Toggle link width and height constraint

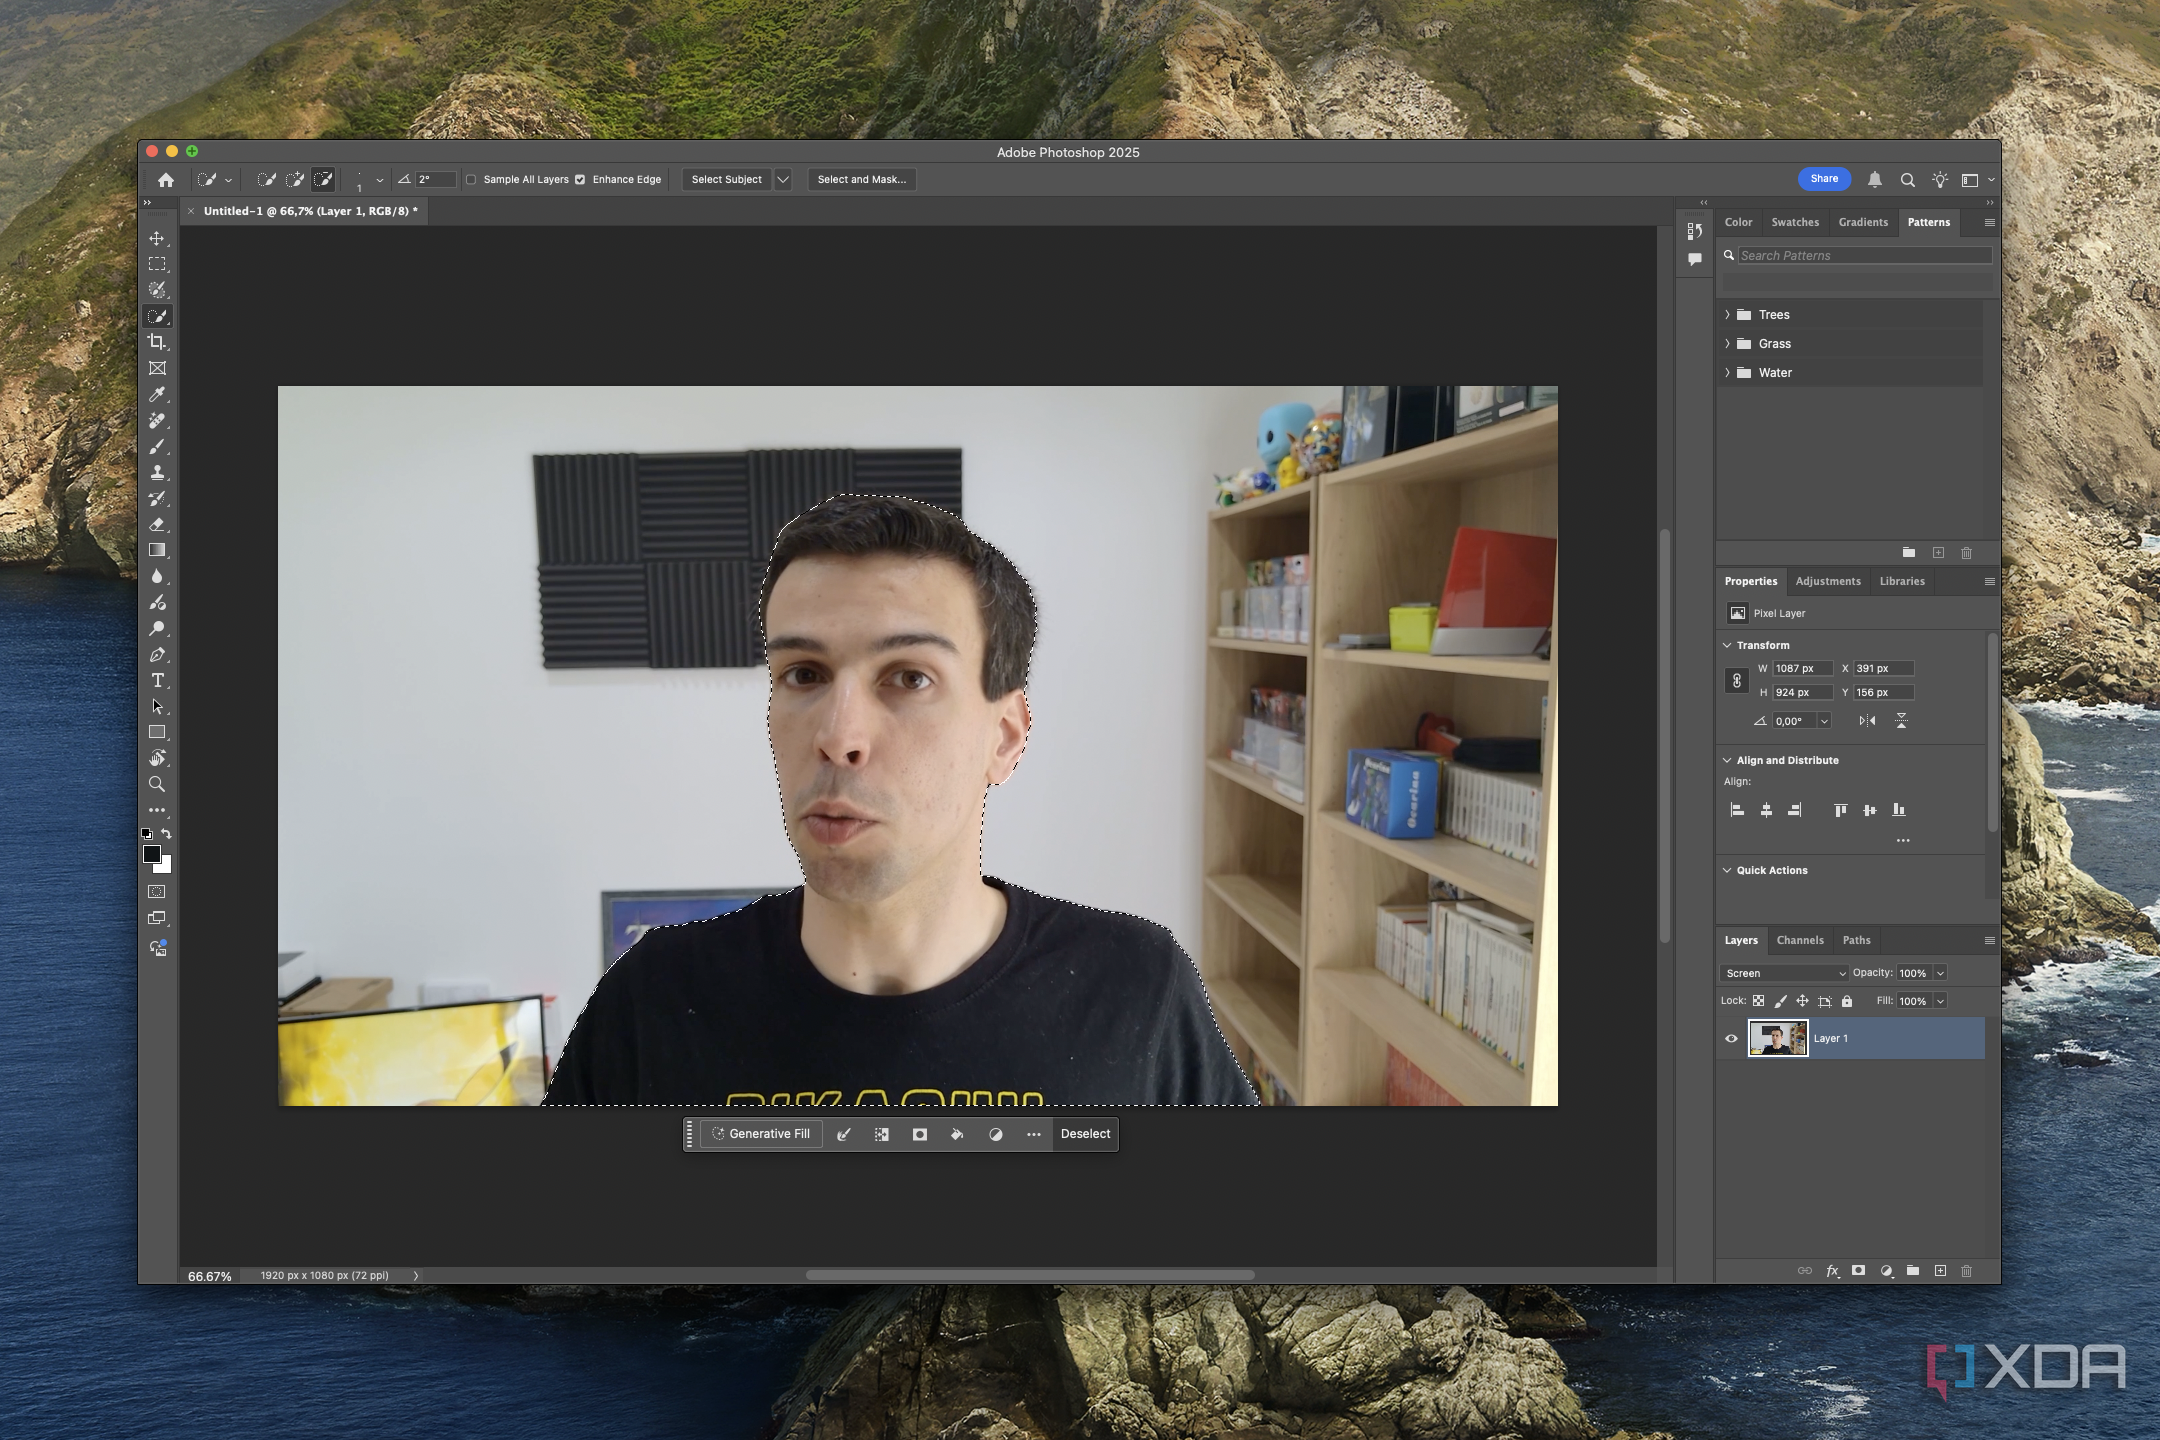tap(1737, 681)
